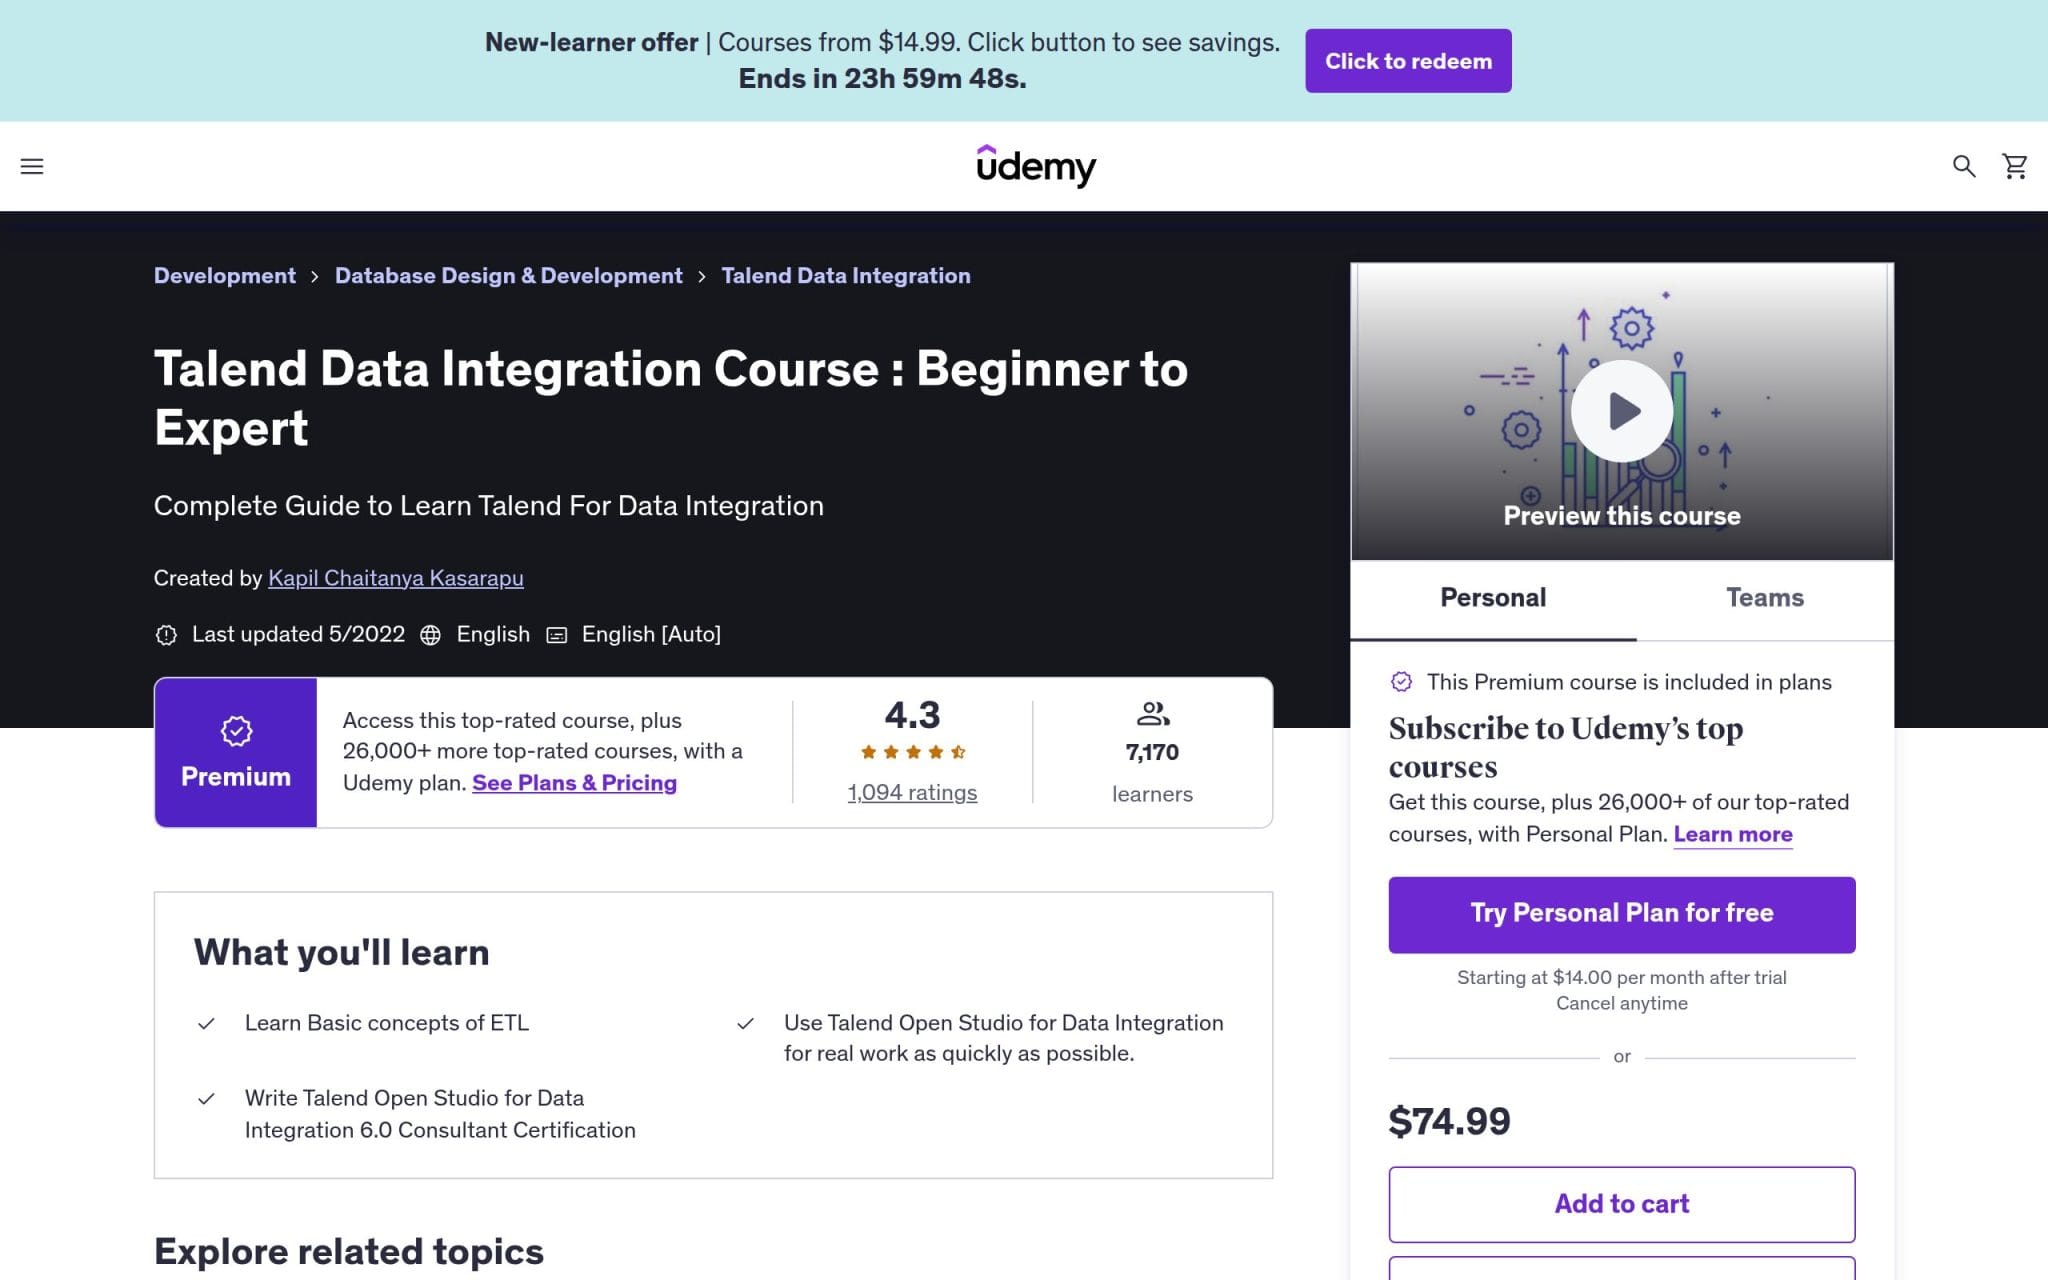
Task: Open search with the magnifier icon
Action: 1964,166
